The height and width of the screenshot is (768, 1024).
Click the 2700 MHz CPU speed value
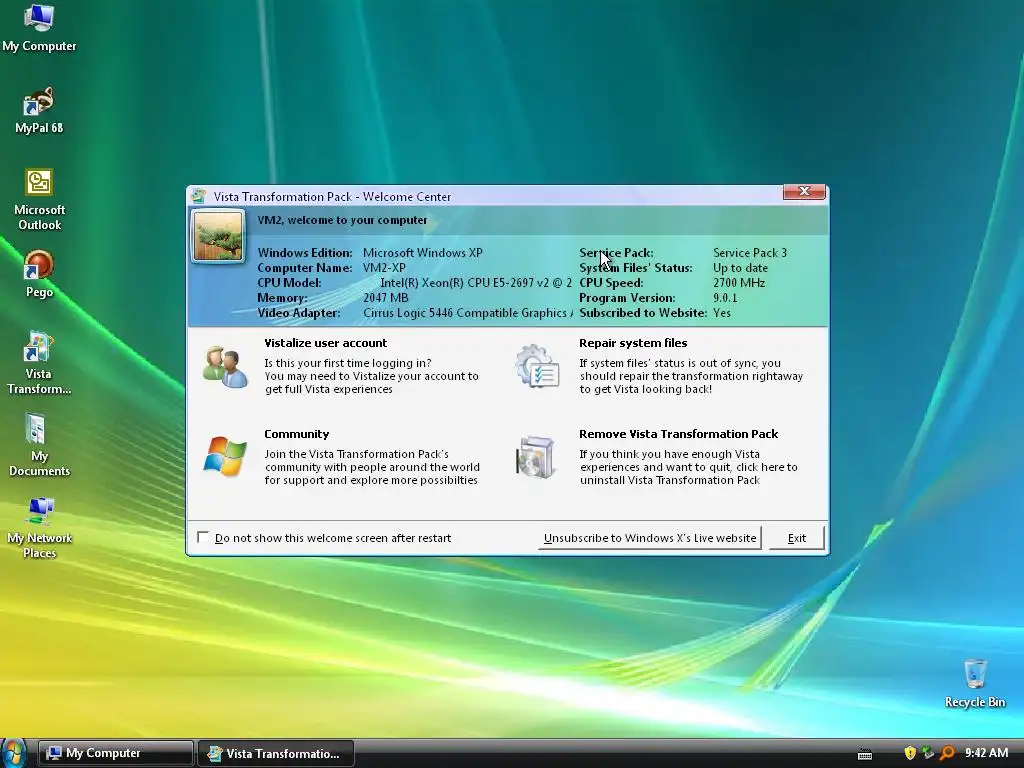[x=739, y=283]
